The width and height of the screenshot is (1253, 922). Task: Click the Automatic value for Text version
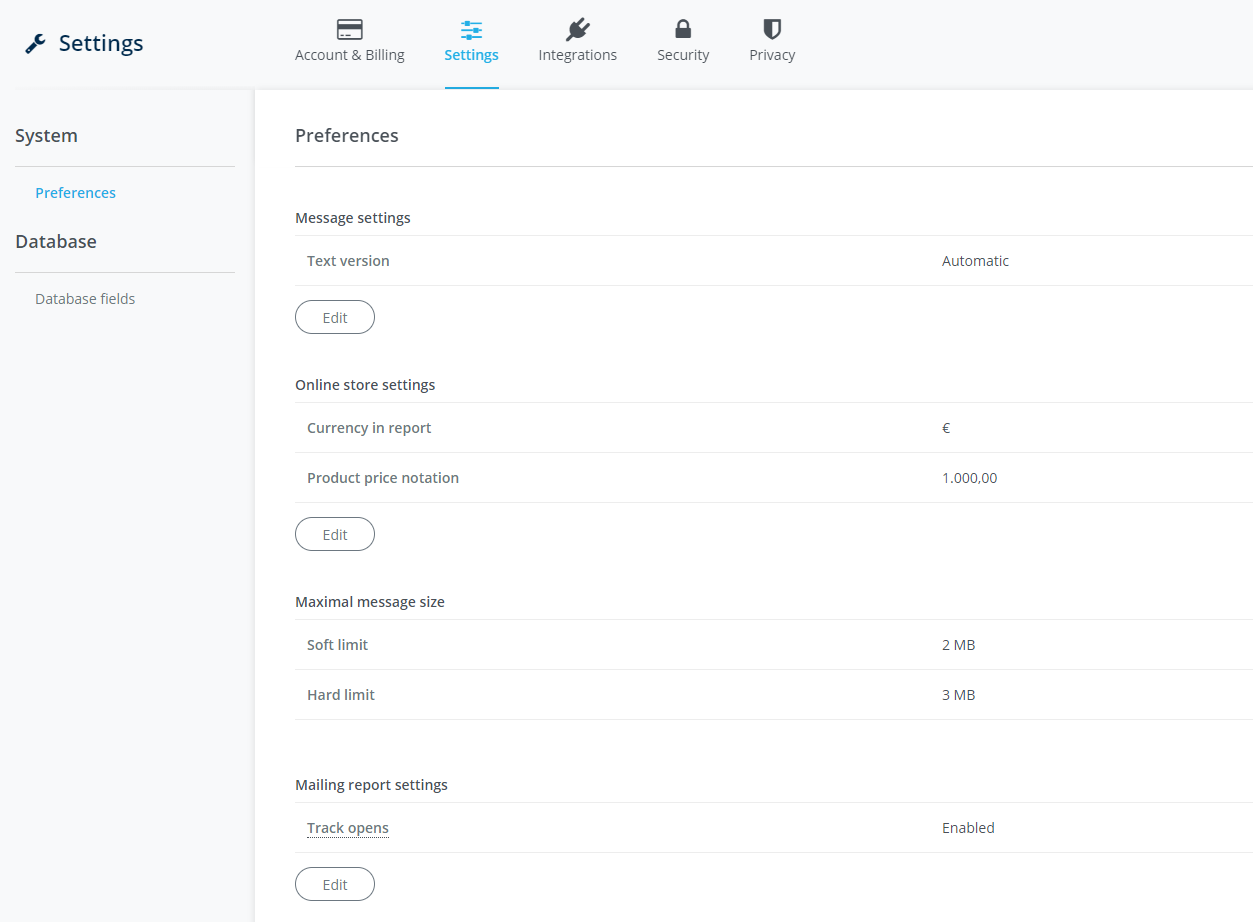pyautogui.click(x=975, y=260)
